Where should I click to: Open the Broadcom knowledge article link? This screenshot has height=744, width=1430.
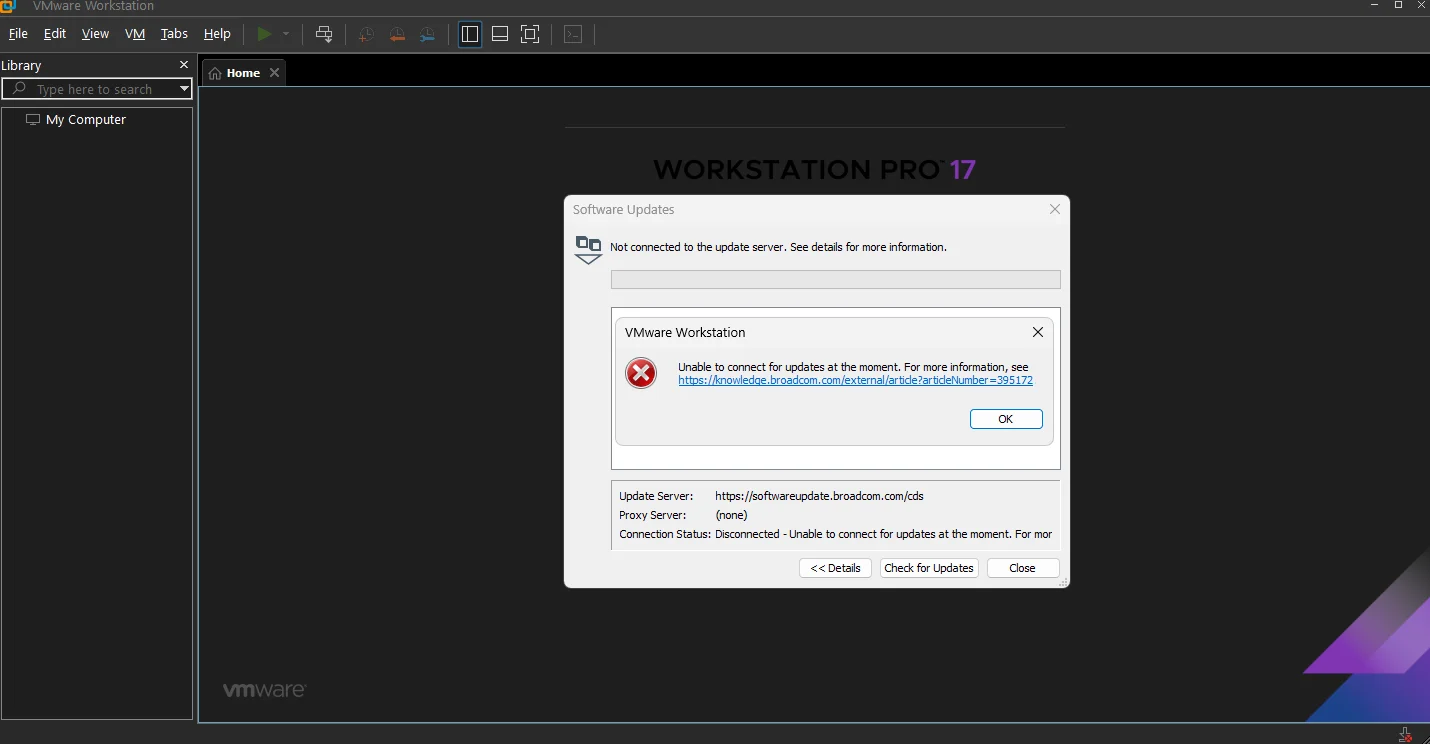(855, 380)
